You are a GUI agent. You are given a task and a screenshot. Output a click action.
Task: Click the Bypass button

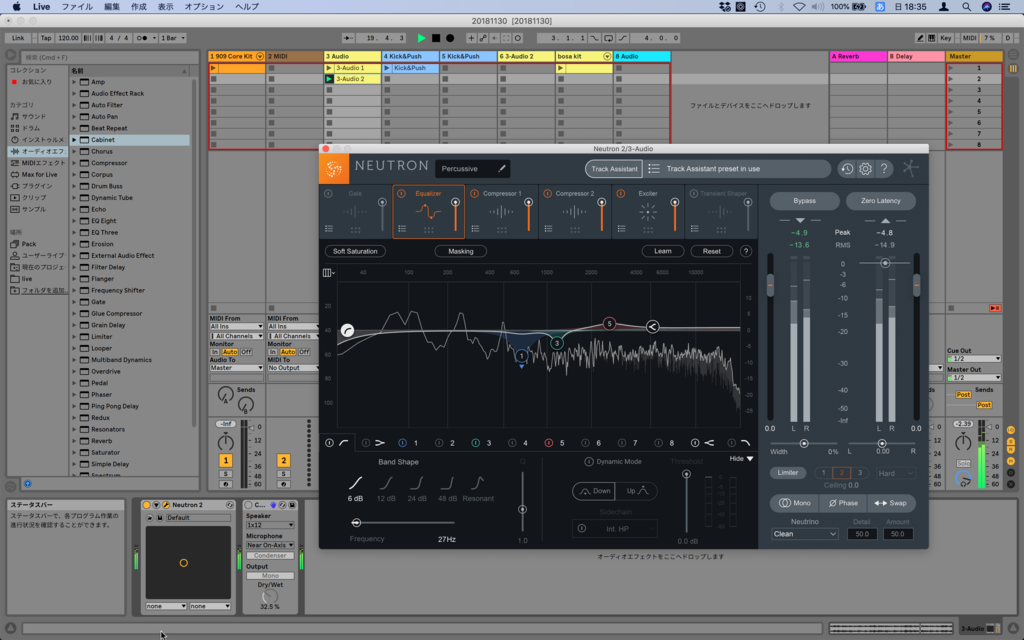pyautogui.click(x=804, y=201)
